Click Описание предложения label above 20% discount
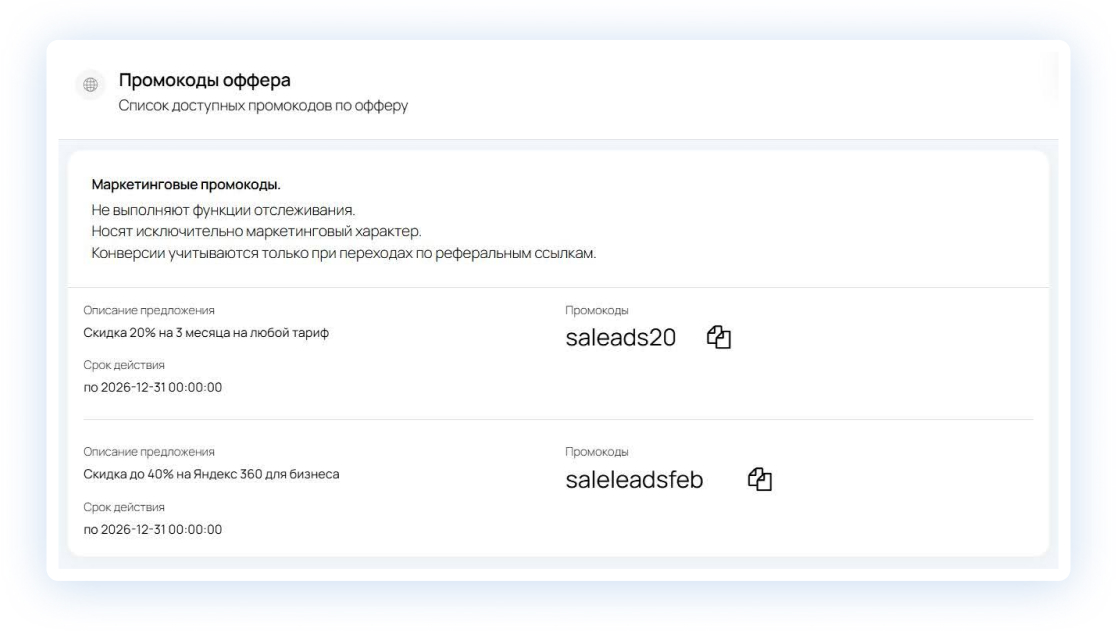Screen dimensions: 1116x631 [149, 310]
